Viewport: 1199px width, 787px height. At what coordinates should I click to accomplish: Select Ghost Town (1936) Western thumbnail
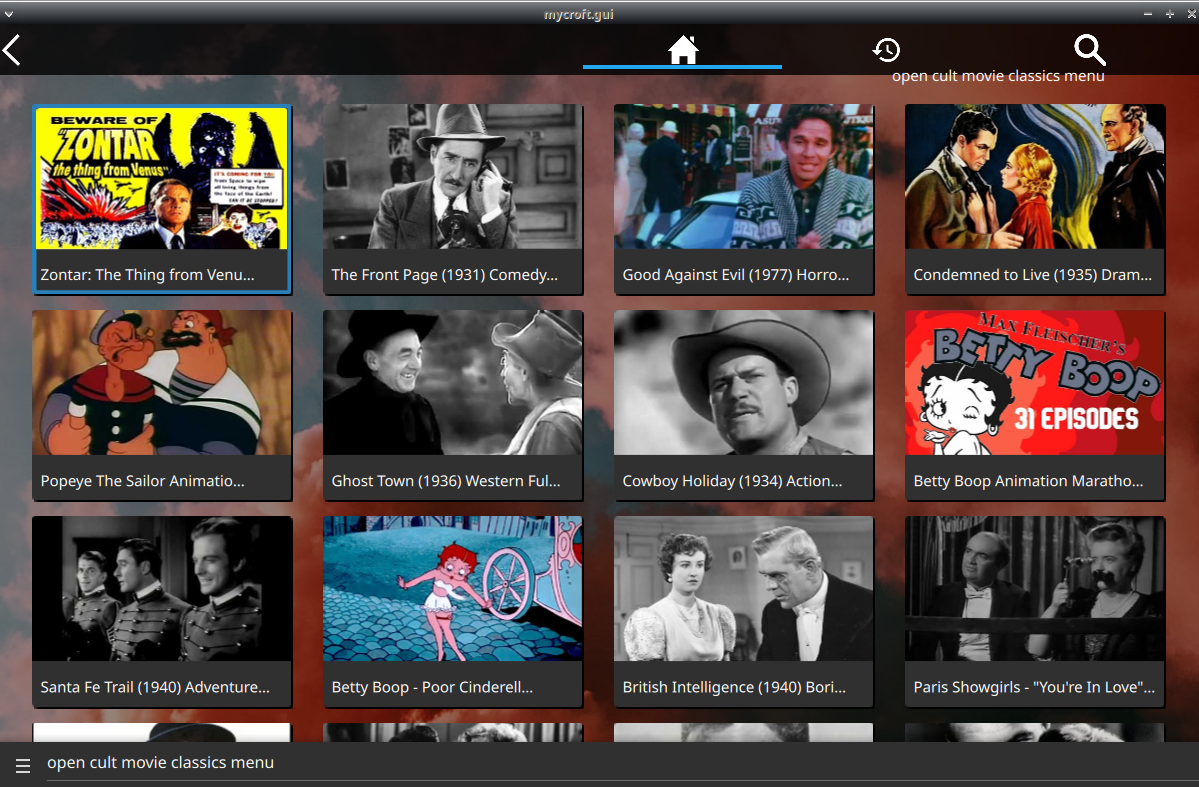pos(453,382)
